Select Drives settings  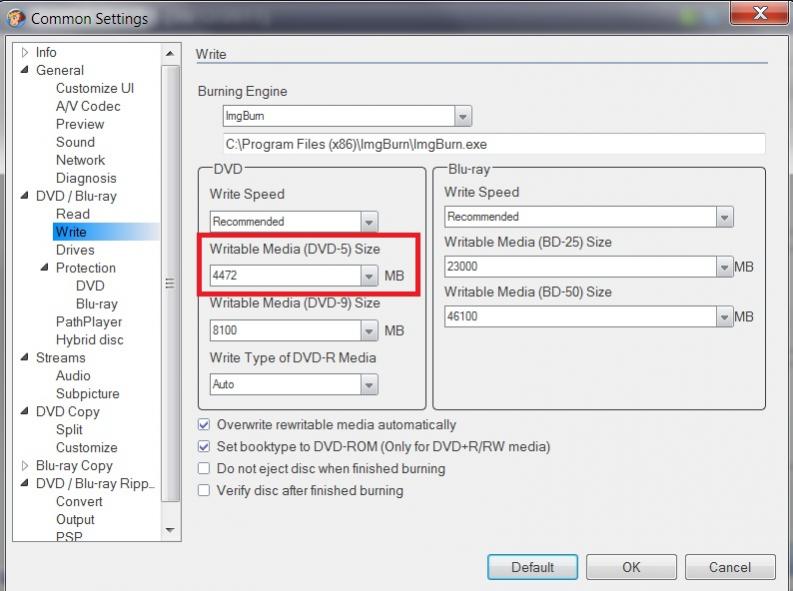coord(75,250)
